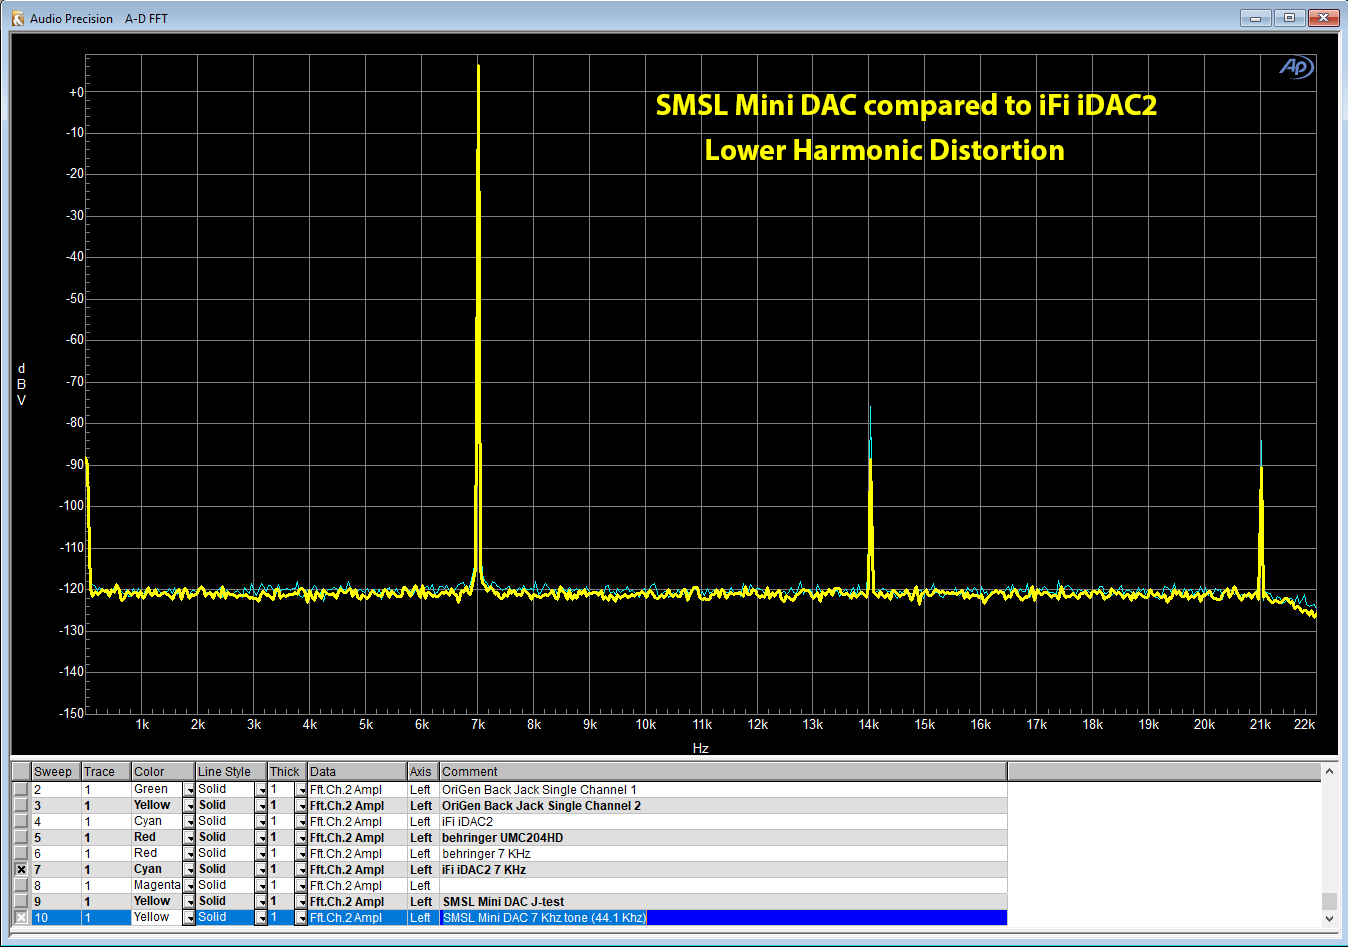Select the Thick column header
Screen dimensions: 1348x947
(287, 772)
